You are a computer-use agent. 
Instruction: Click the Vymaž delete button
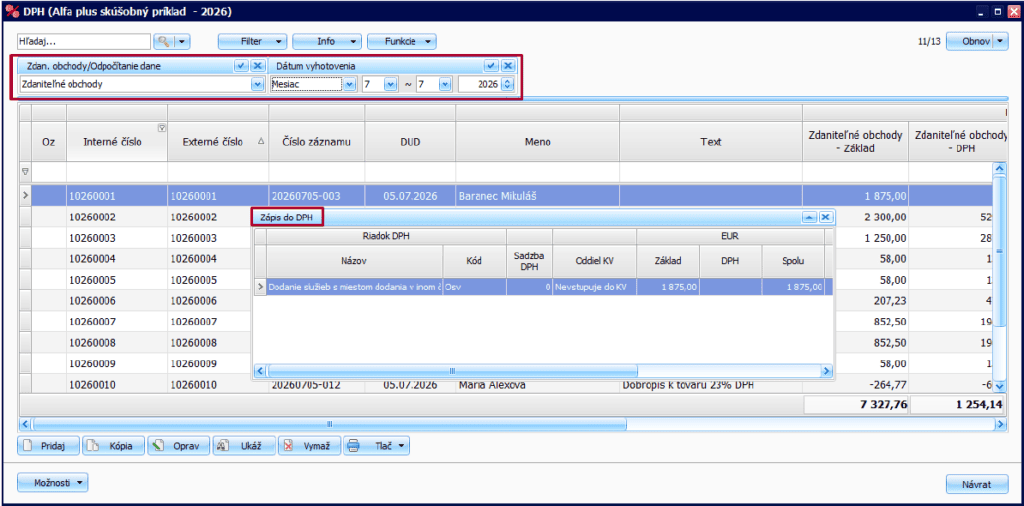coord(309,446)
